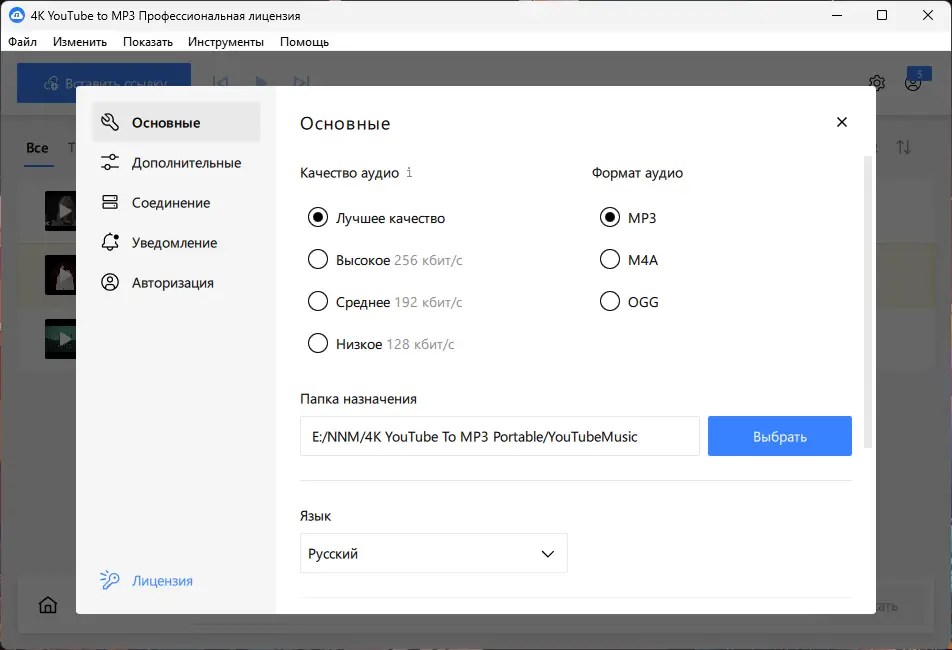The image size is (952, 650).
Task: Click the wrench icon beside Основные
Action: tap(111, 122)
